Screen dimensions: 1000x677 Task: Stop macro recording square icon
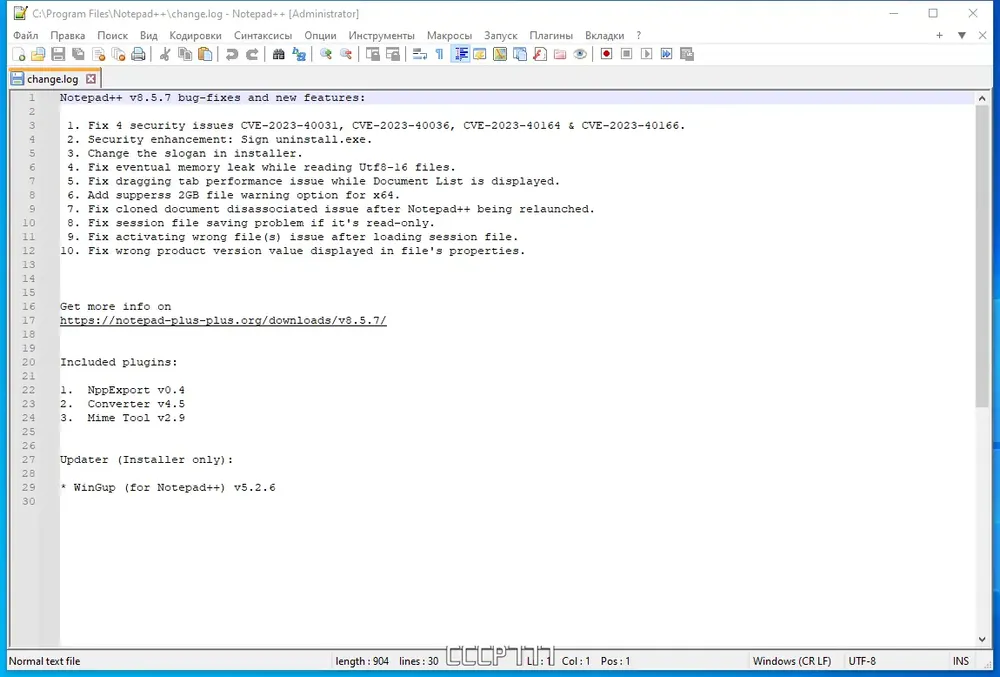coord(626,54)
